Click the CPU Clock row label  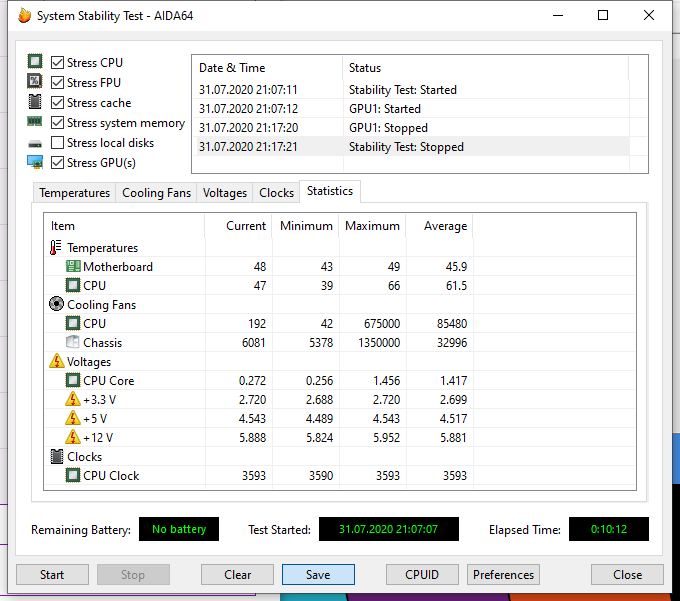(x=111, y=476)
